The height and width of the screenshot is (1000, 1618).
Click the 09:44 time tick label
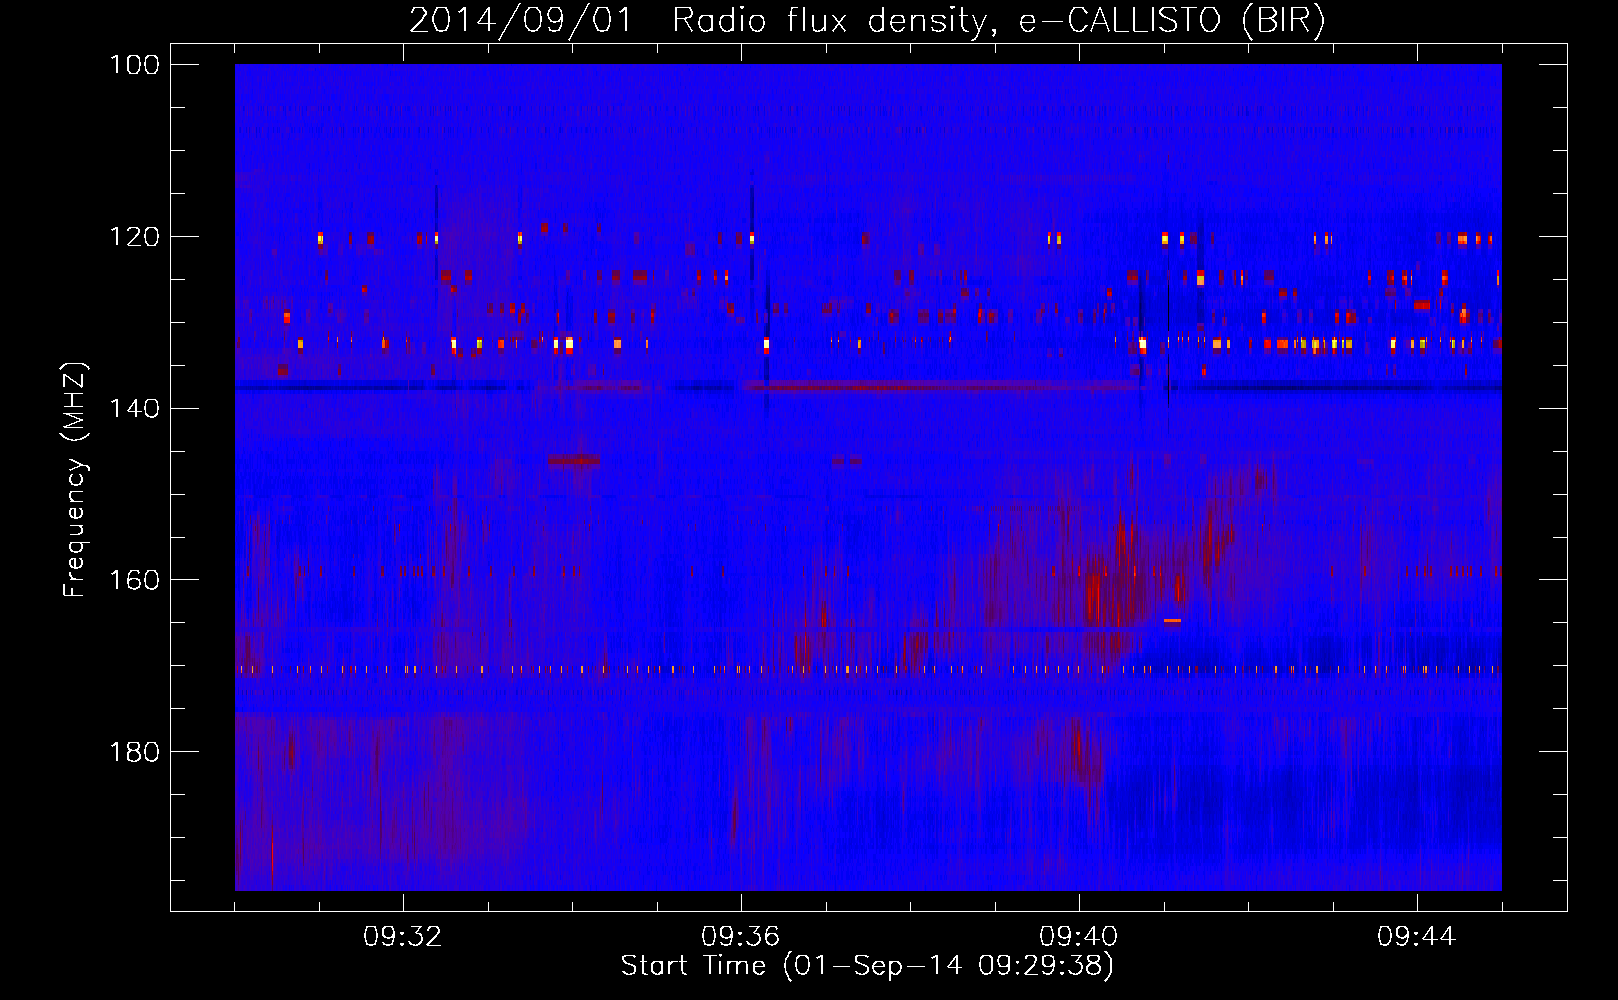(x=1417, y=937)
